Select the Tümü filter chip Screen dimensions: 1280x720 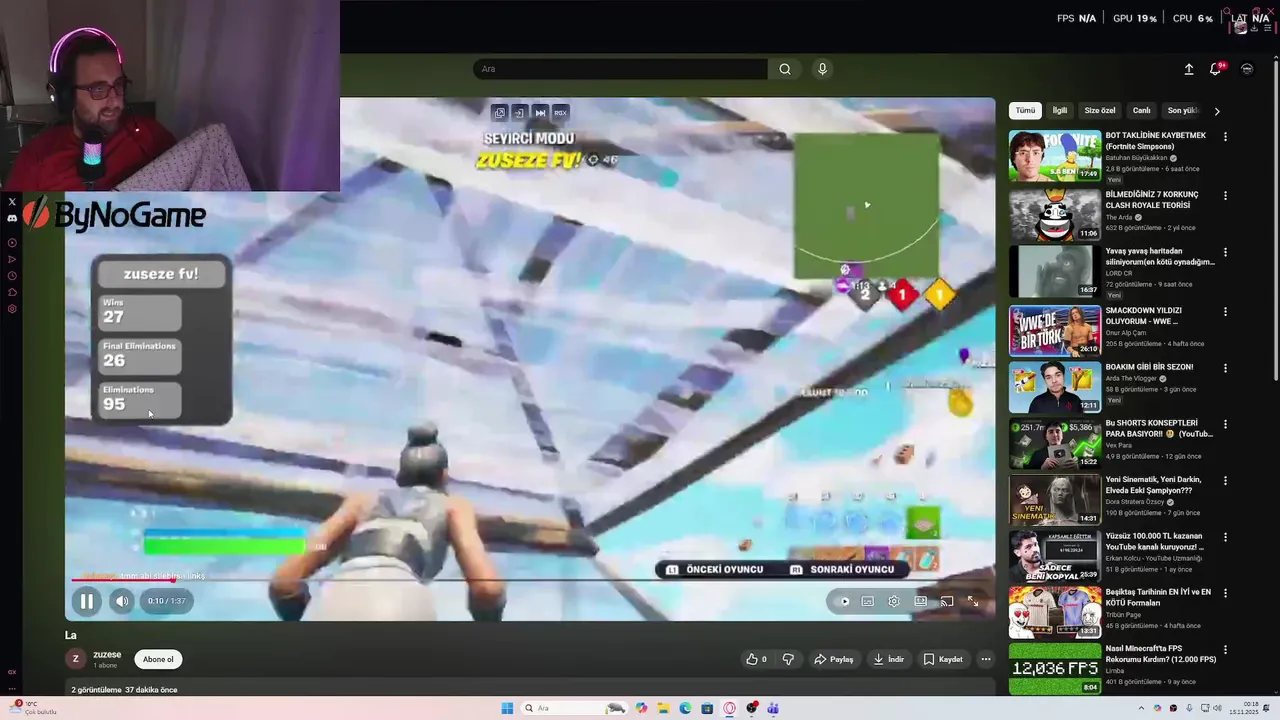click(1026, 111)
